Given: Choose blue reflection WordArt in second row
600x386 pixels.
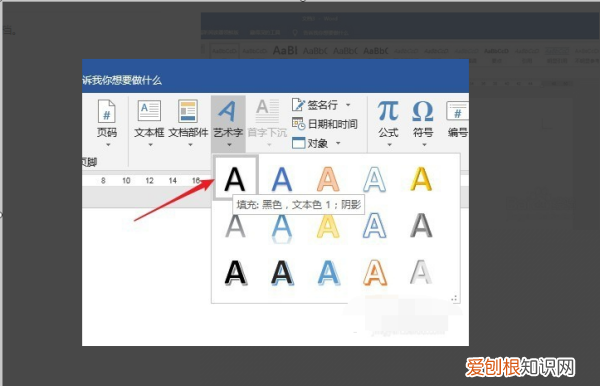Looking at the screenshot, I should [282, 228].
